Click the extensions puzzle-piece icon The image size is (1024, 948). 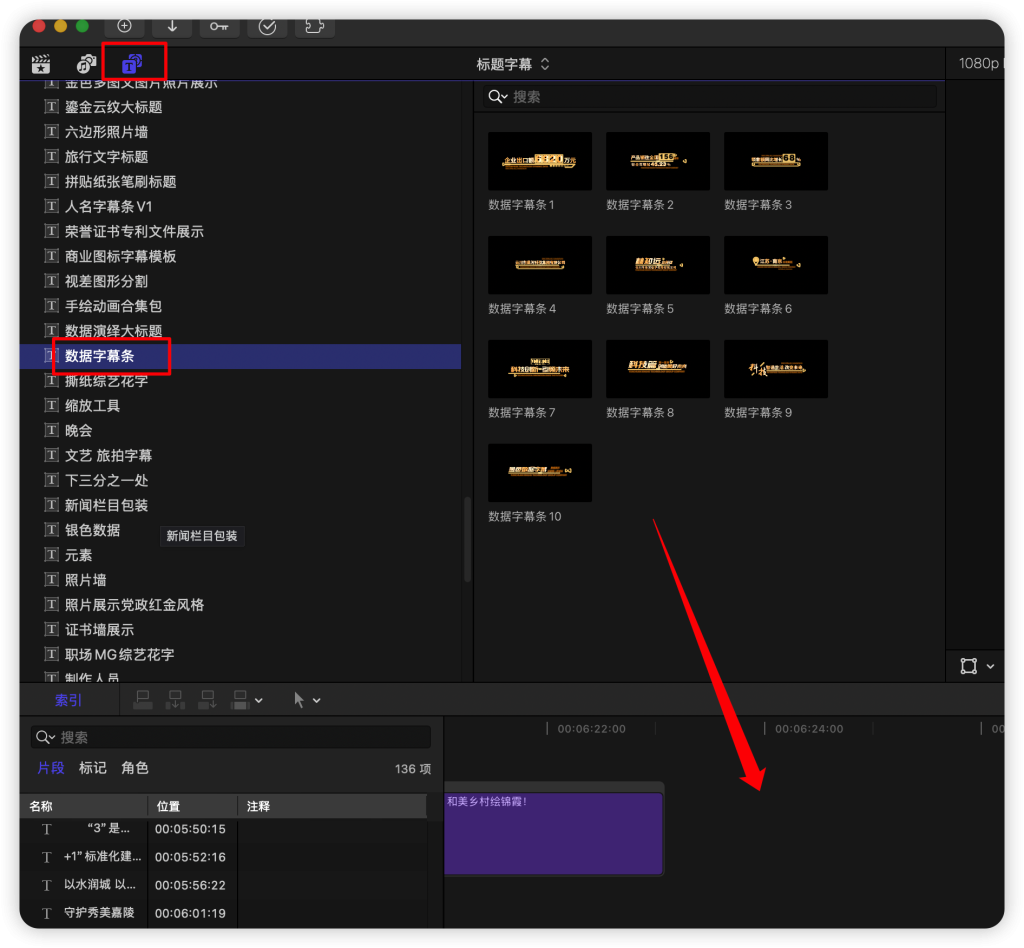coord(315,26)
